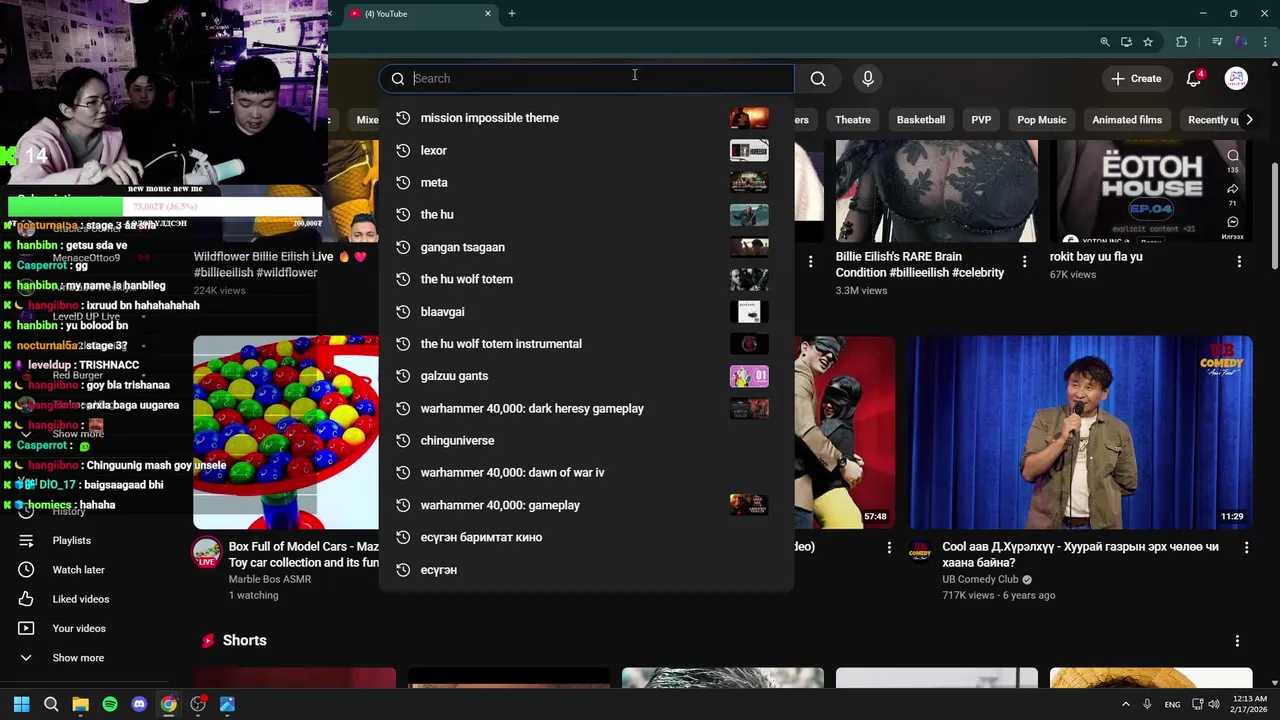Open 'Billie Eilish's RARE Brain Condition' title
This screenshot has width=1280, height=720.
[x=920, y=265]
